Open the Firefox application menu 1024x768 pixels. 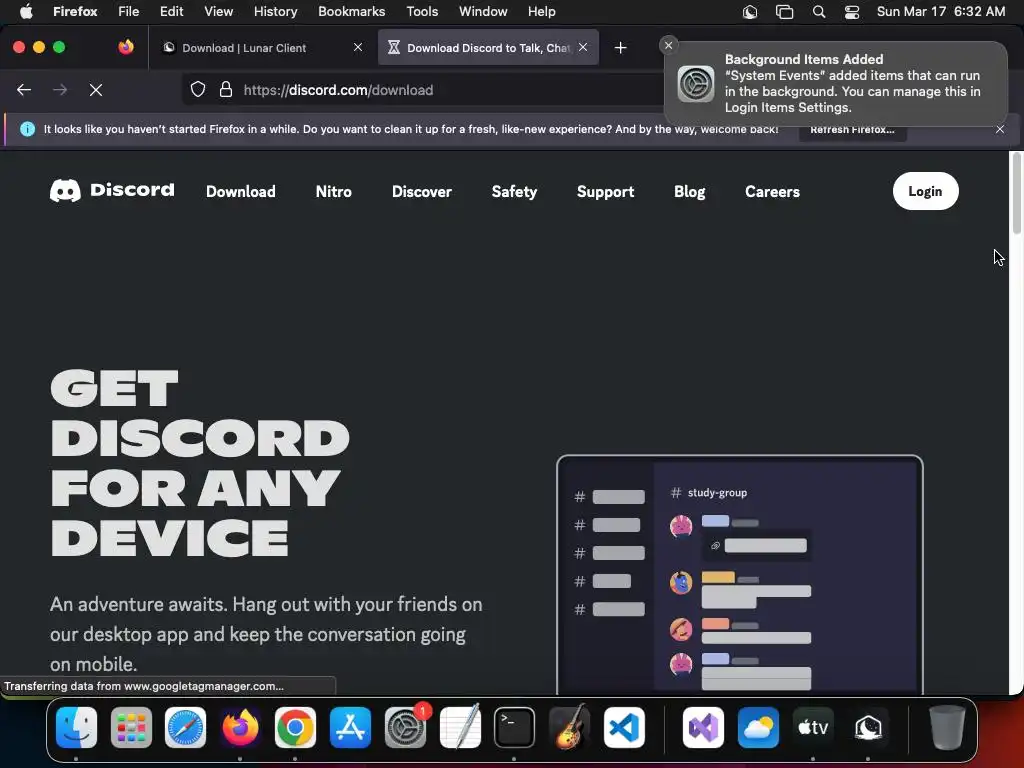pyautogui.click(x=75, y=11)
